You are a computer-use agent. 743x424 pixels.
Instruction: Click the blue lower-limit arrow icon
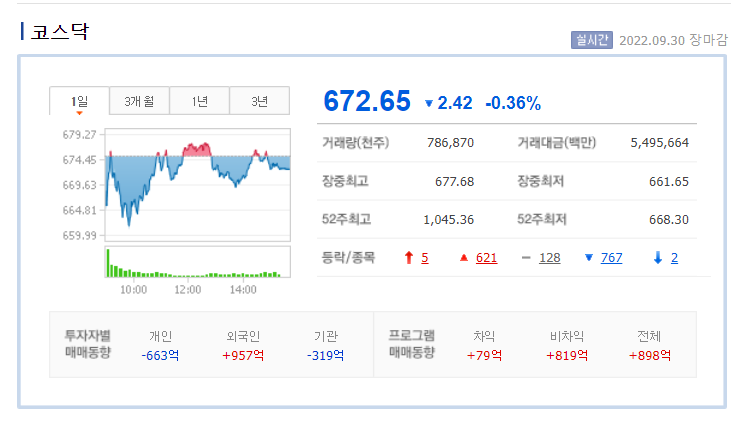tap(658, 258)
